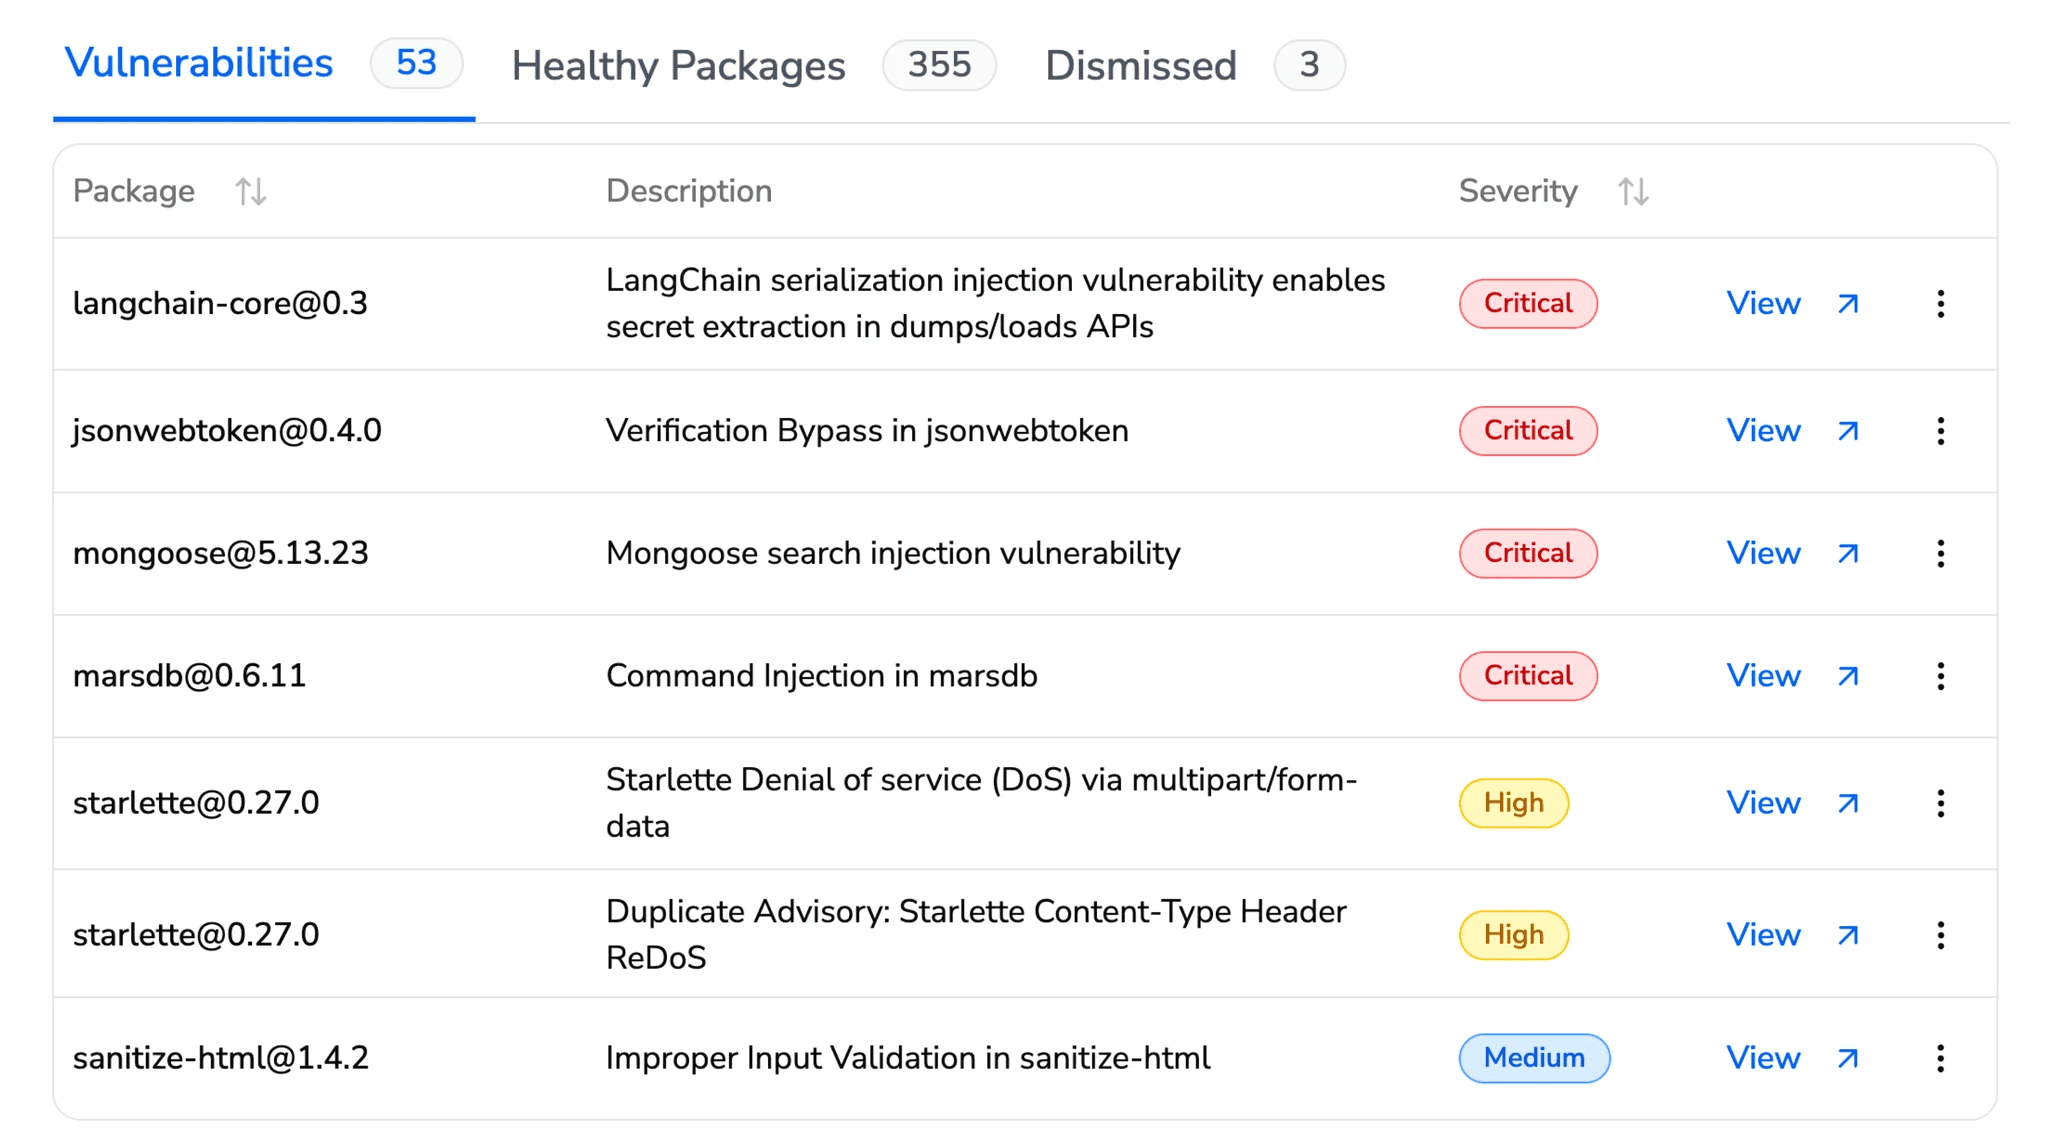The height and width of the screenshot is (1140, 2048).
Task: Click the Medium severity badge for sanitize-html
Action: pos(1533,1058)
